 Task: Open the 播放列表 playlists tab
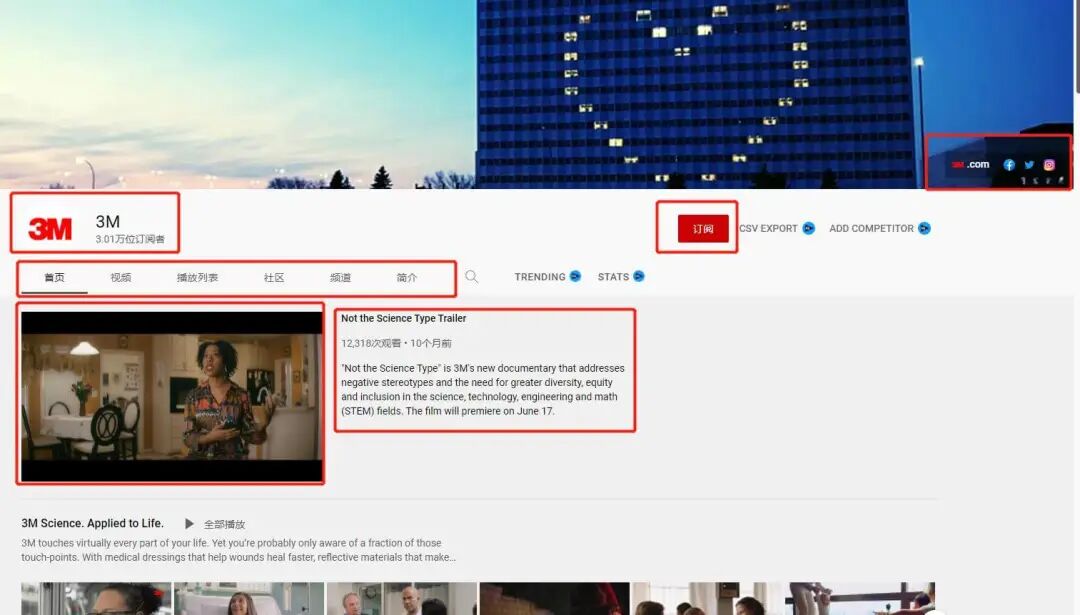(197, 278)
